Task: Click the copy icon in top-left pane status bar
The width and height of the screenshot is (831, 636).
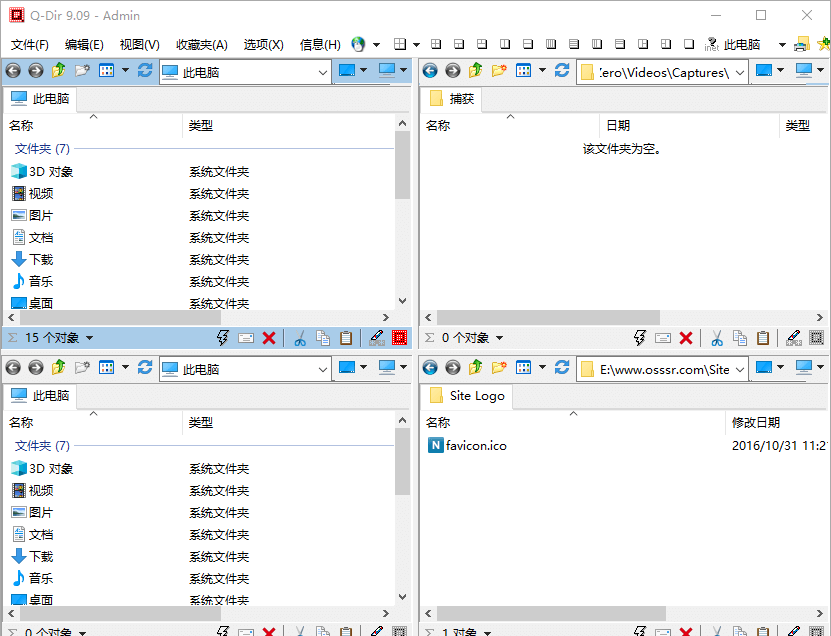Action: click(323, 338)
